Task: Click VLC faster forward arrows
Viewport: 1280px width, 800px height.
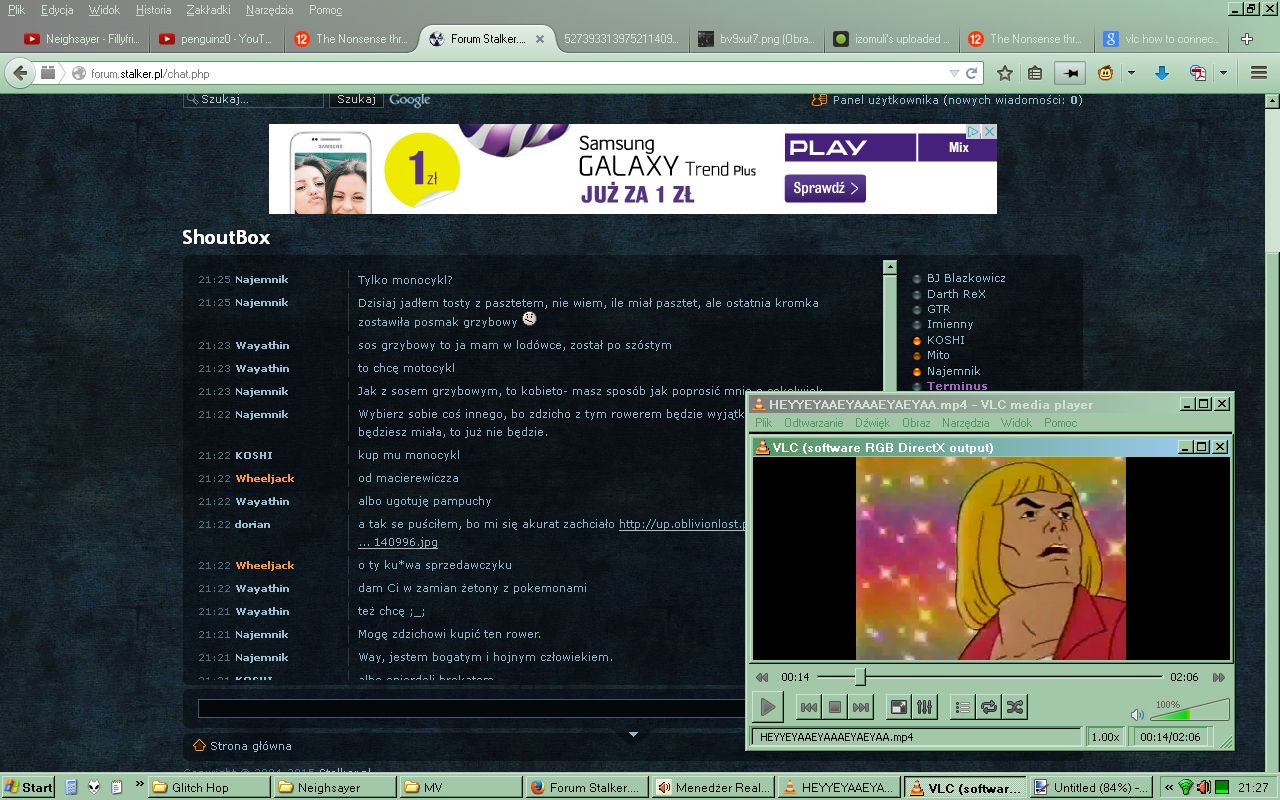Action: (1218, 677)
